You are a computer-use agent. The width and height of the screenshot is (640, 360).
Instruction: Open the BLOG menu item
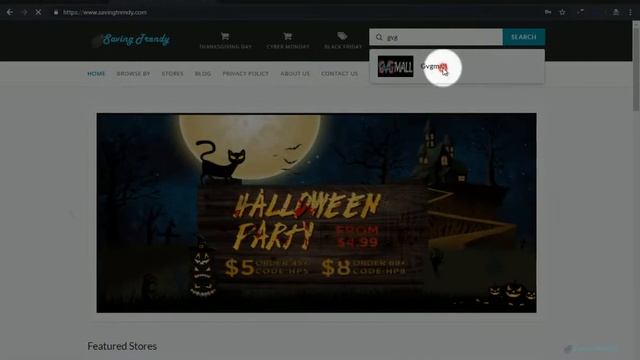tap(203, 74)
